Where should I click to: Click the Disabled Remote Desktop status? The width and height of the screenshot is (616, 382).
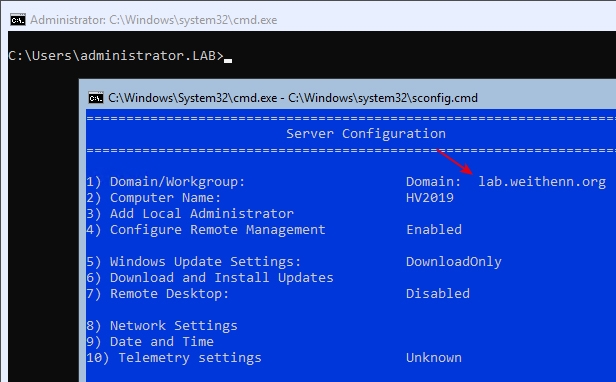coord(438,294)
